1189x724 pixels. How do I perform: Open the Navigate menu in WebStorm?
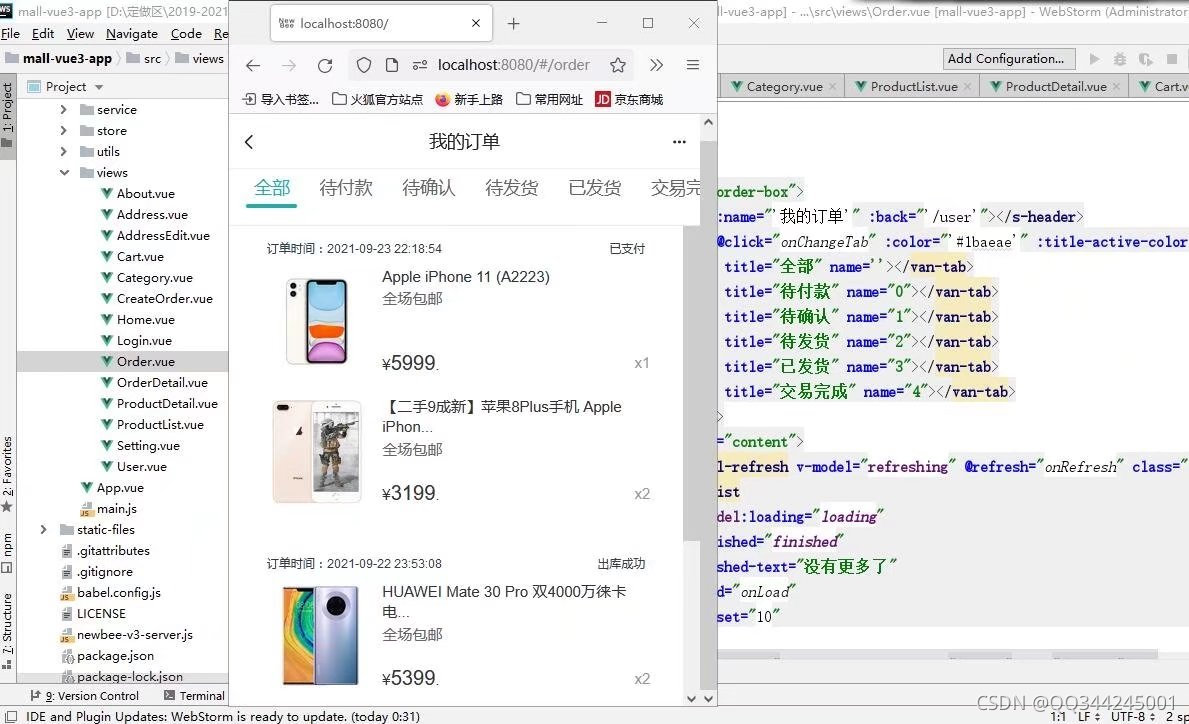pos(132,33)
